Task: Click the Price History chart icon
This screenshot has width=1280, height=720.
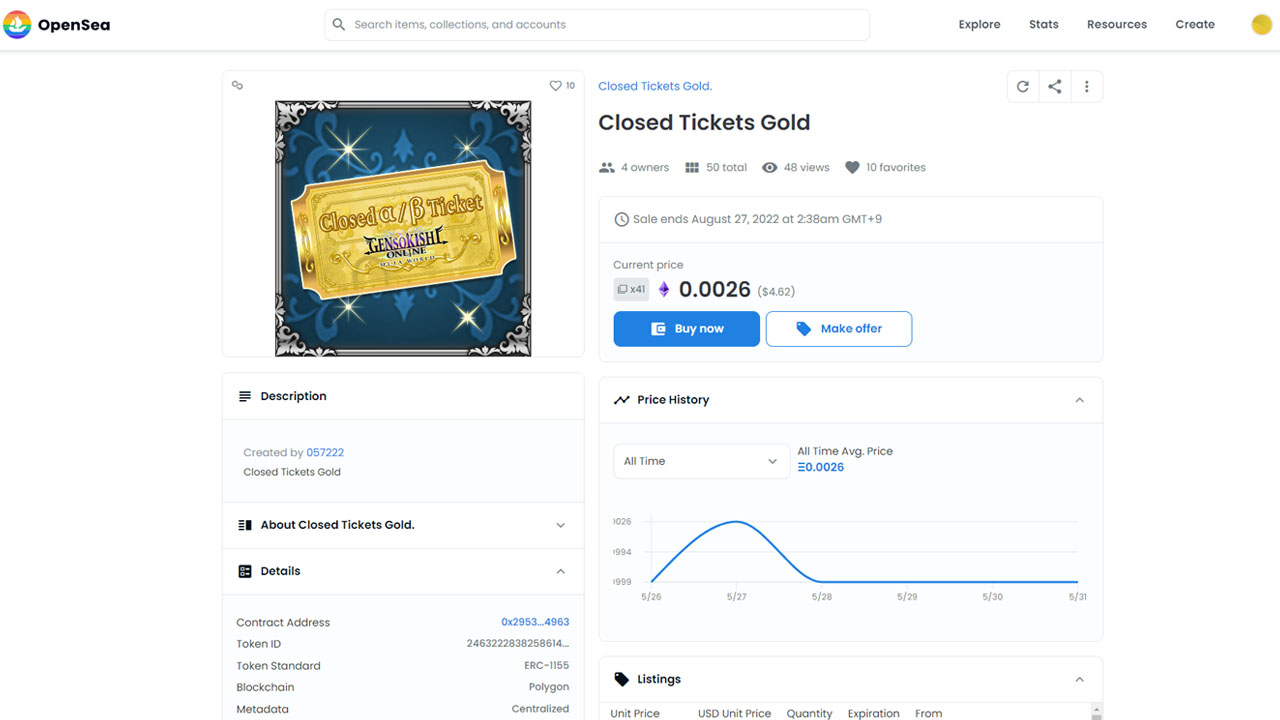Action: click(622, 399)
